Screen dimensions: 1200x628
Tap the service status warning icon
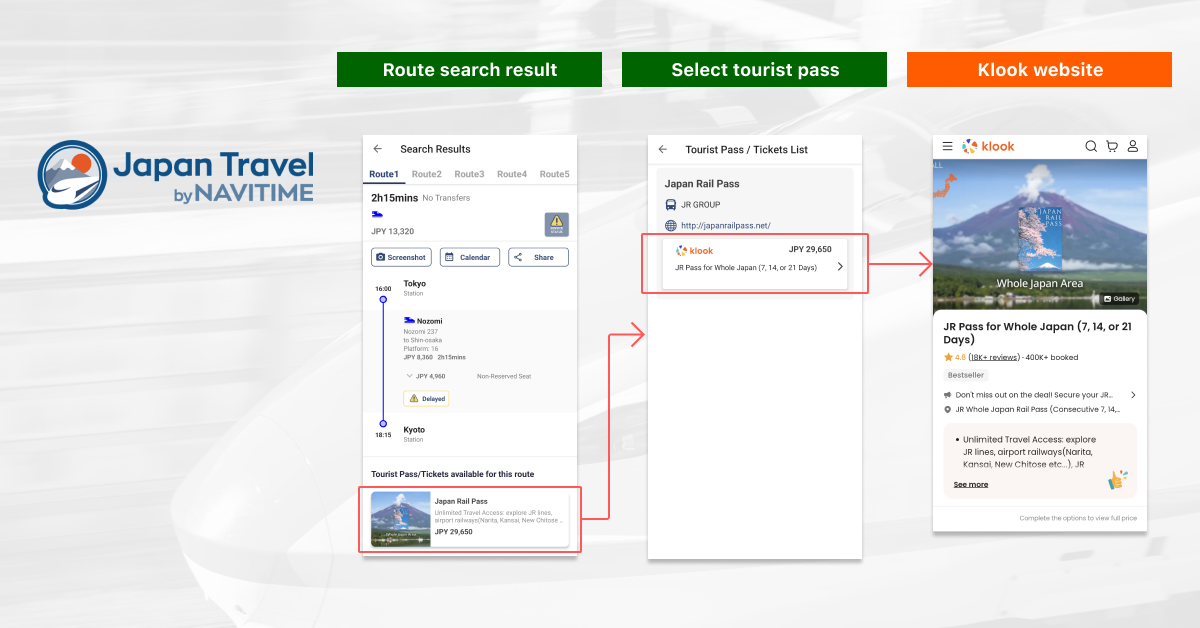point(556,224)
